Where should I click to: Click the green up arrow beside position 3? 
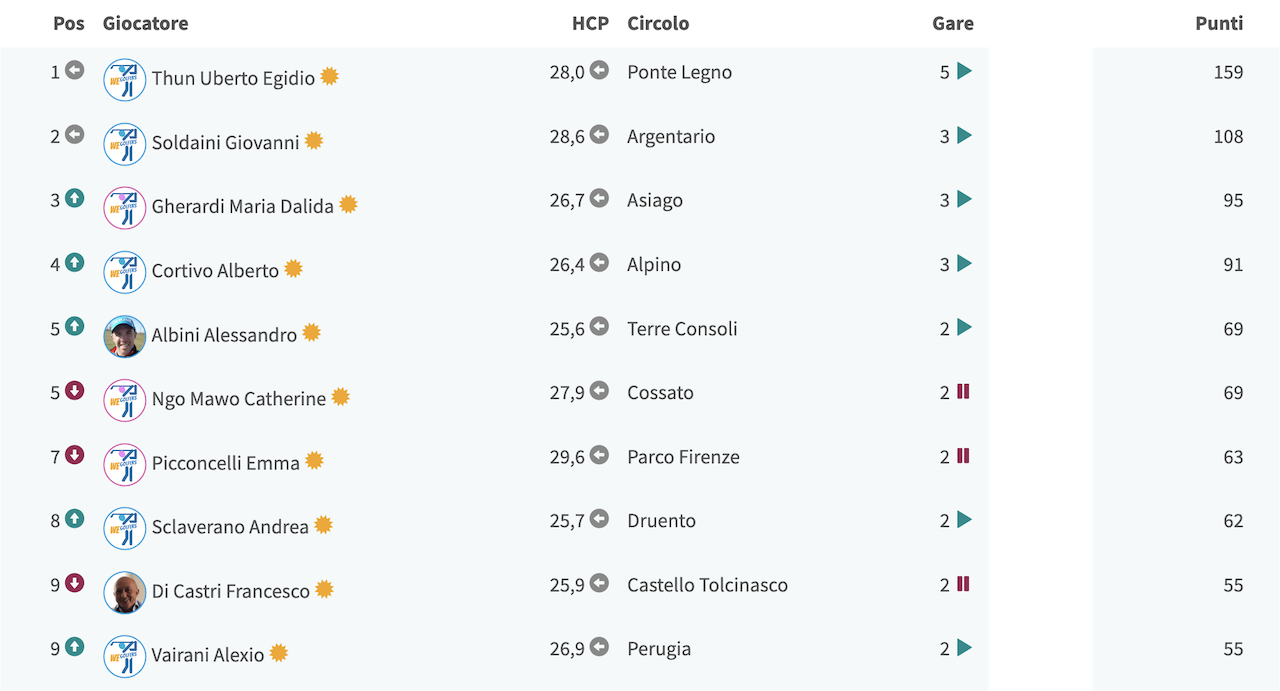pyautogui.click(x=74, y=198)
